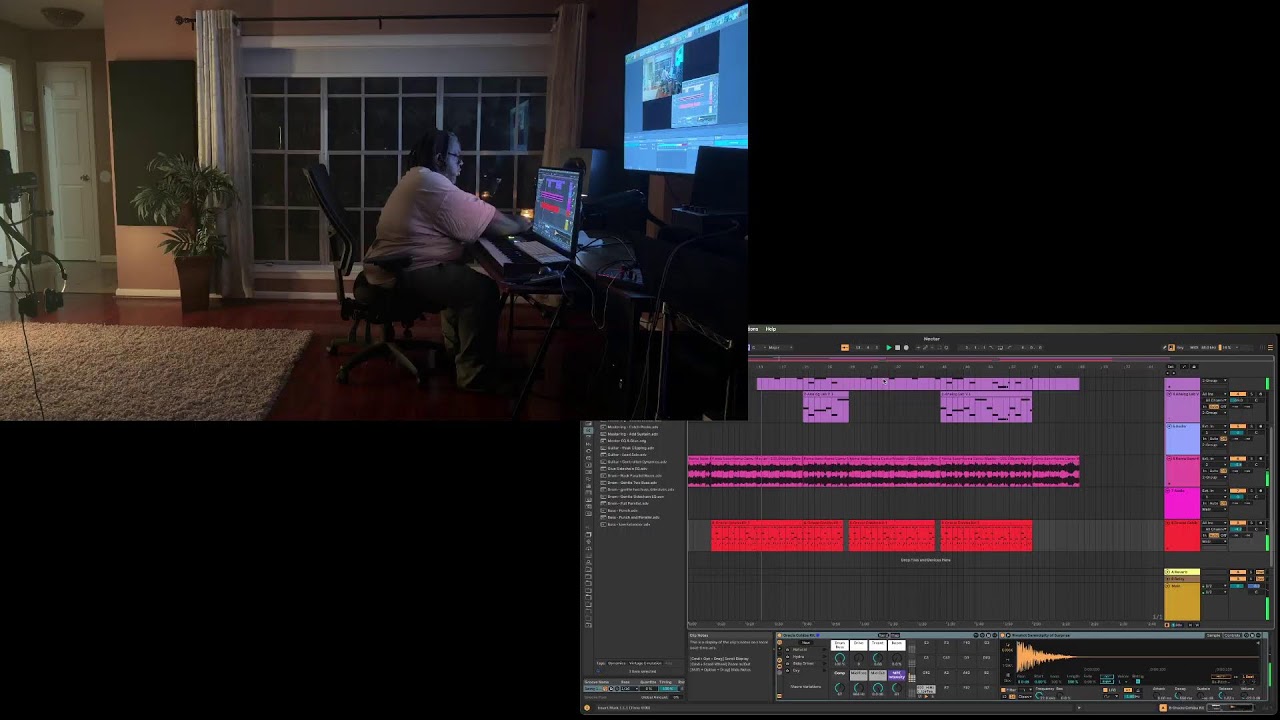Viewport: 1280px width, 720px height.
Task: Adjust the Drum Buss macro knob
Action: pyautogui.click(x=840, y=657)
